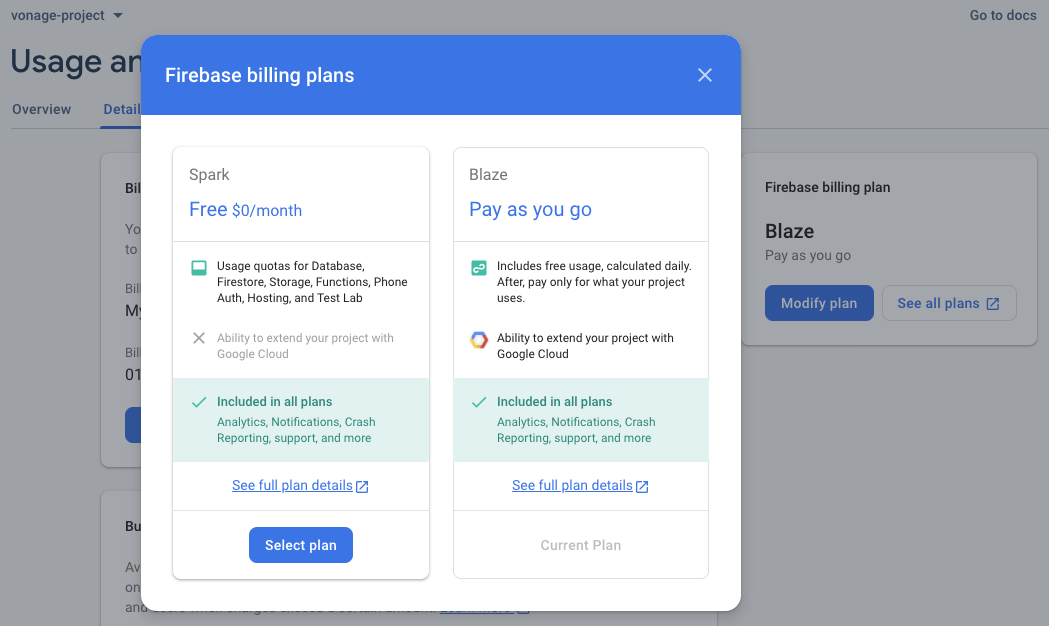Click the See all plans button
Image resolution: width=1049 pixels, height=626 pixels.
pos(949,303)
